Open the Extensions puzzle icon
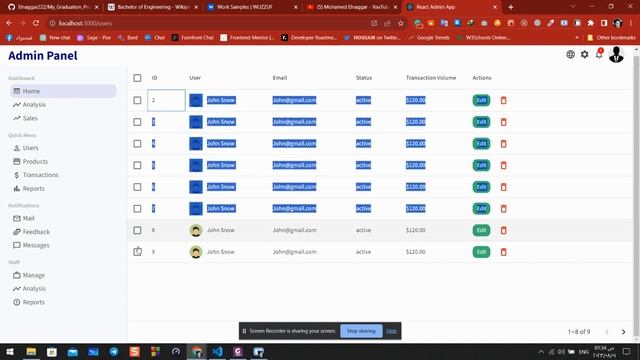This screenshot has height=360, width=640. 591,23
